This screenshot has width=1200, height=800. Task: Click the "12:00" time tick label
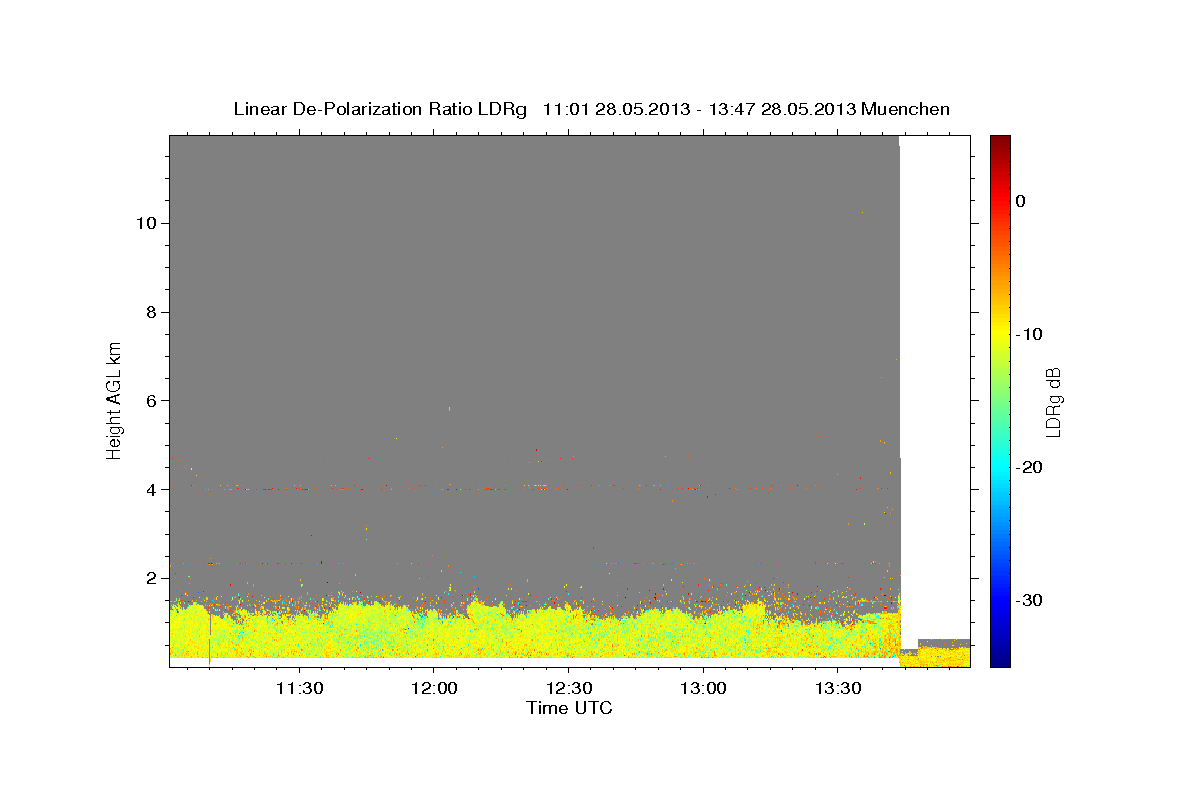pyautogui.click(x=433, y=689)
